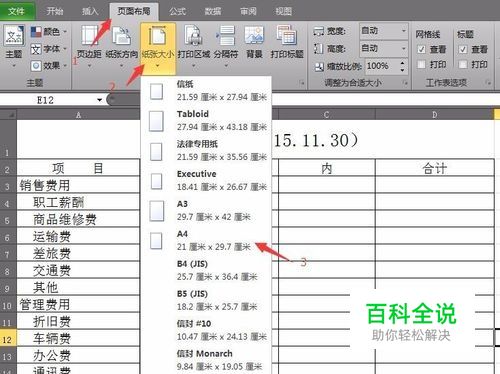This screenshot has width=500, height=374.
Task: Choose 信封 Monarch envelope size
Action: click(207, 360)
